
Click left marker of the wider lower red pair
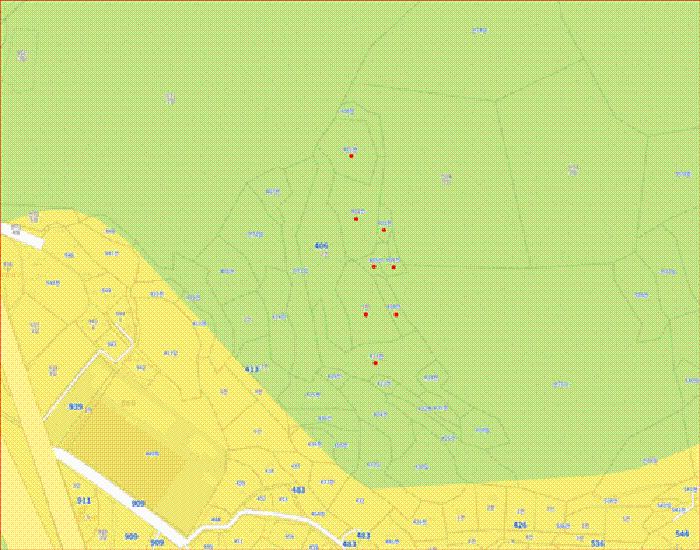pyautogui.click(x=366, y=314)
